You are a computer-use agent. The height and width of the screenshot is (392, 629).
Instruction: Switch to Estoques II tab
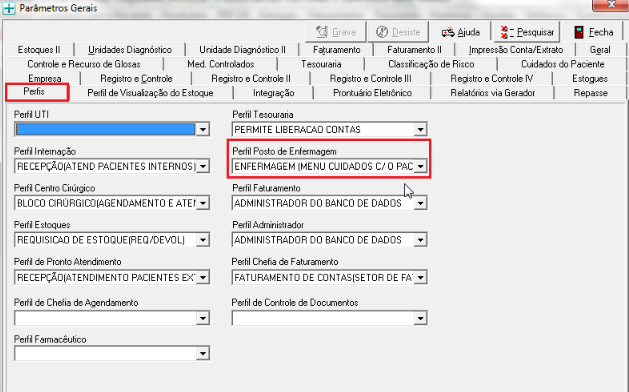[x=39, y=50]
